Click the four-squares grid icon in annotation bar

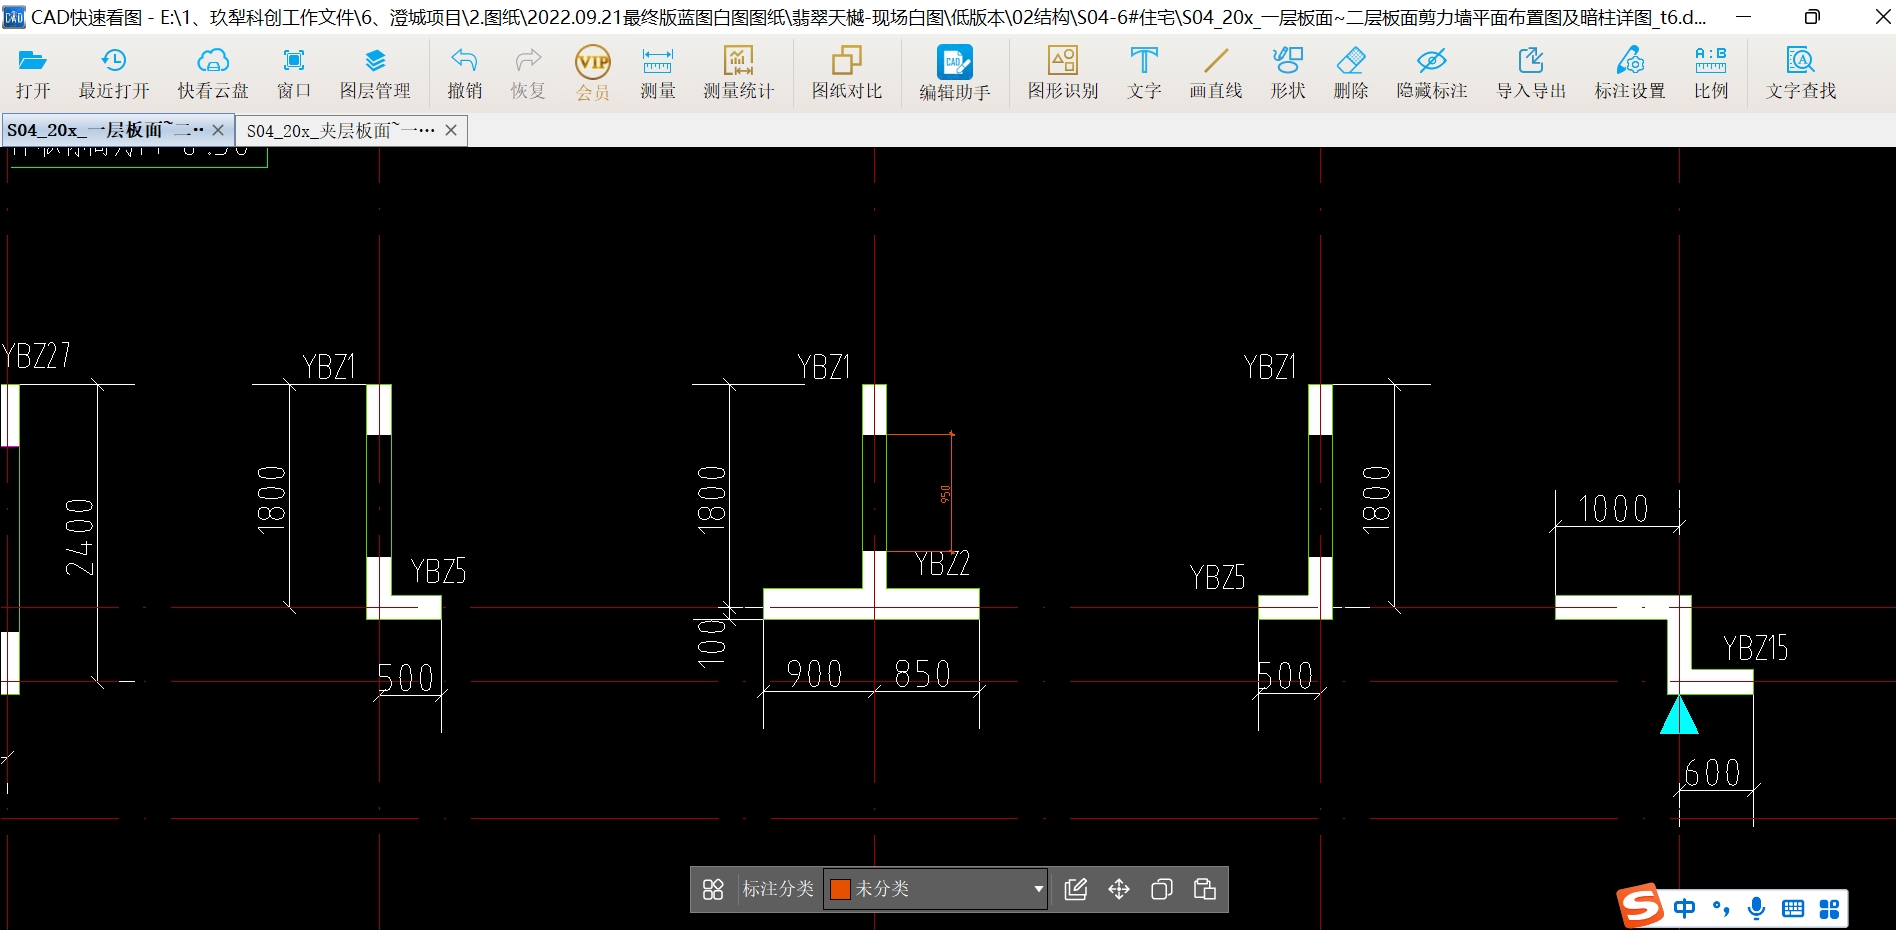(713, 889)
